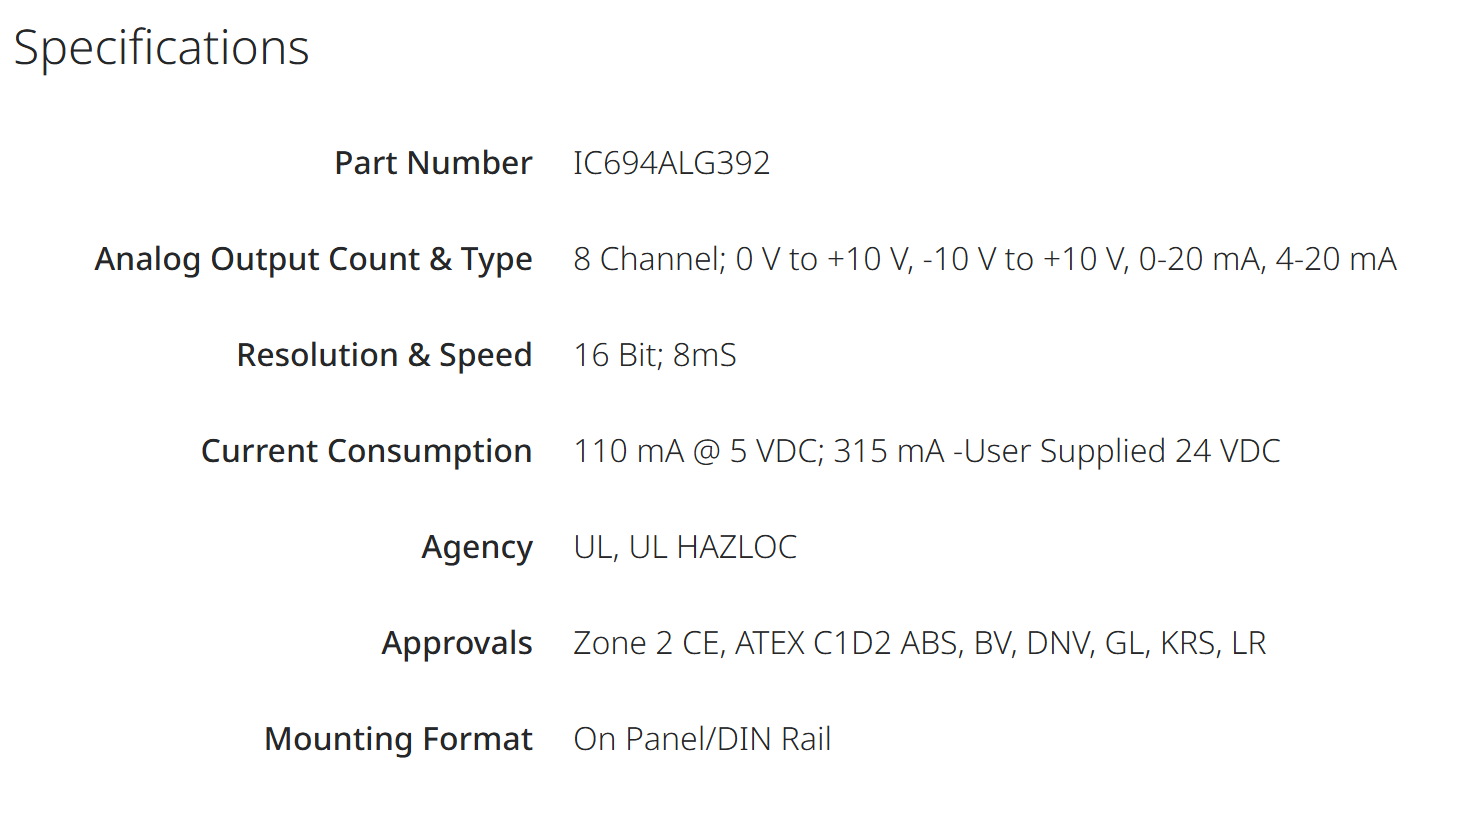Select the IC694ALG392 part number text
Screen dimensions: 1477x835
672,163
